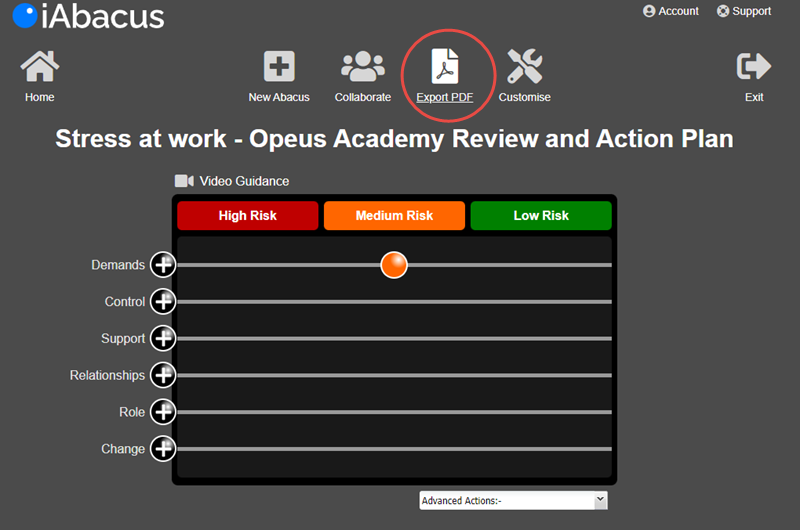Click the Control row slider track

pyautogui.click(x=394, y=302)
